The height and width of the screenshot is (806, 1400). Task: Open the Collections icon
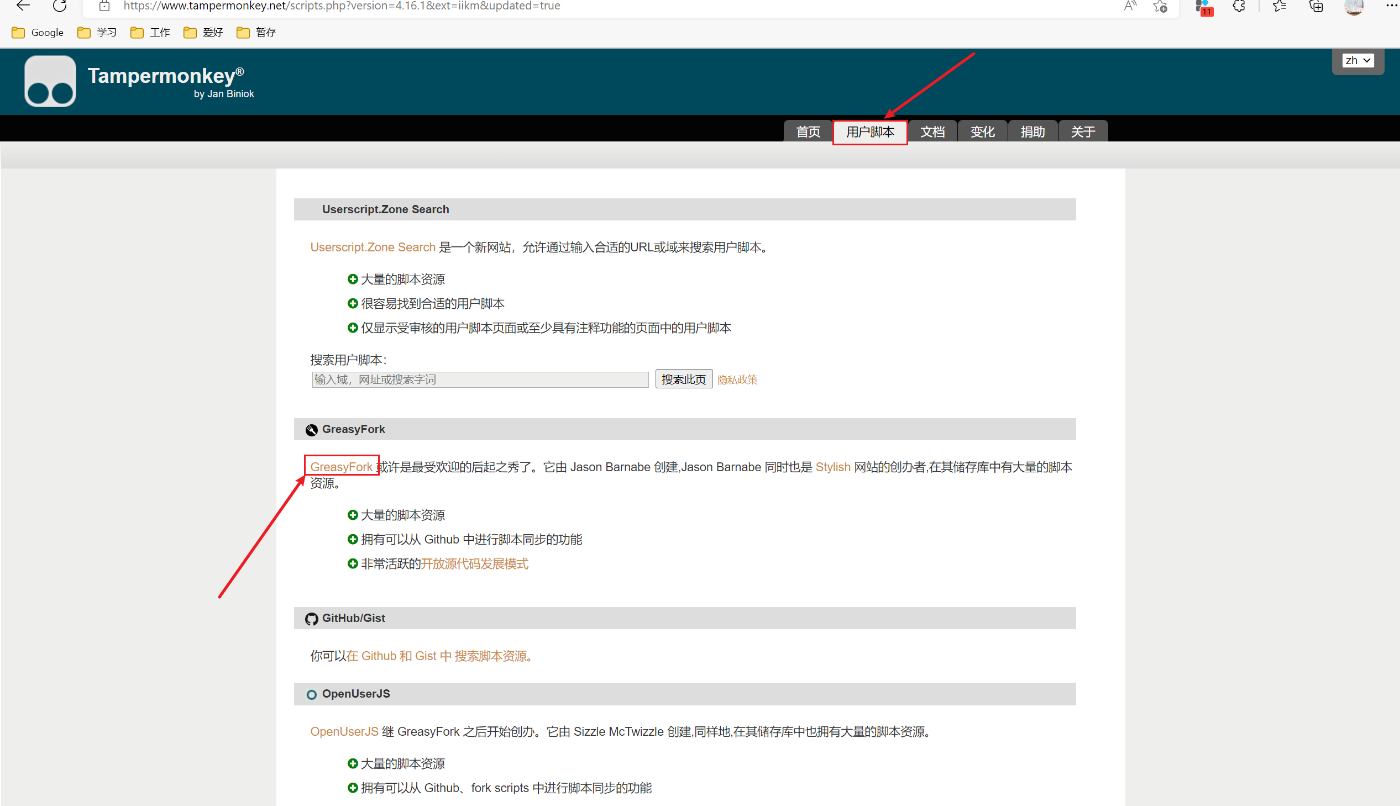1316,6
